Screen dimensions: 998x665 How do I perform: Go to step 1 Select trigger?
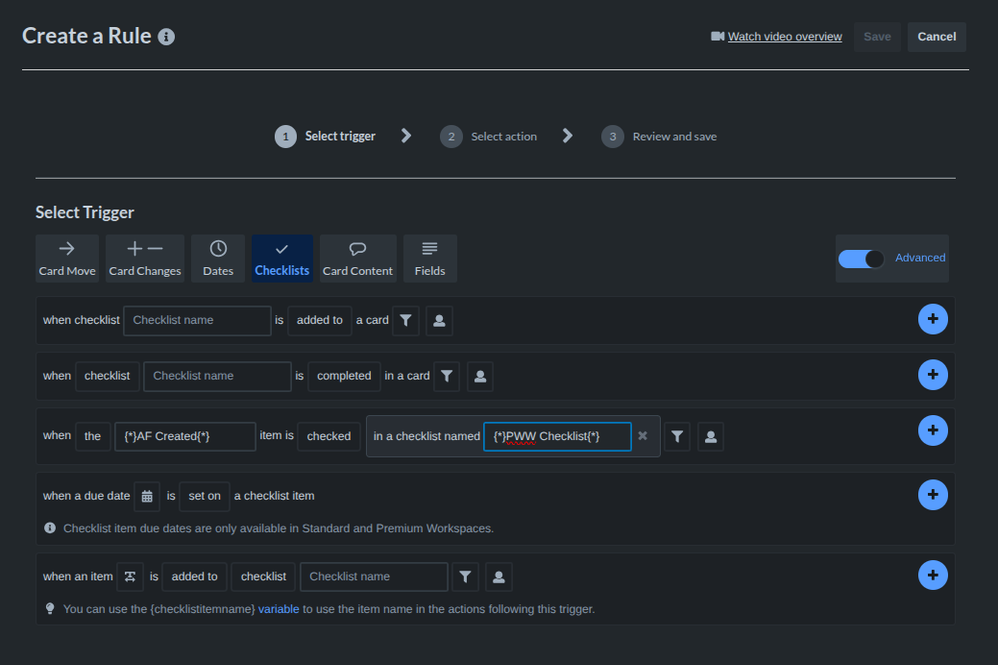[x=325, y=136]
